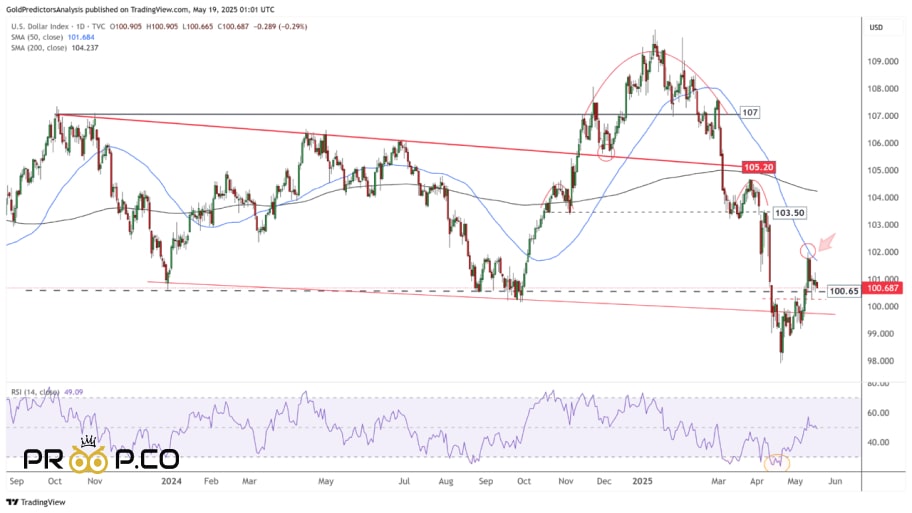Click the 109.000 price axis value
The image size is (912, 513).
(883, 62)
